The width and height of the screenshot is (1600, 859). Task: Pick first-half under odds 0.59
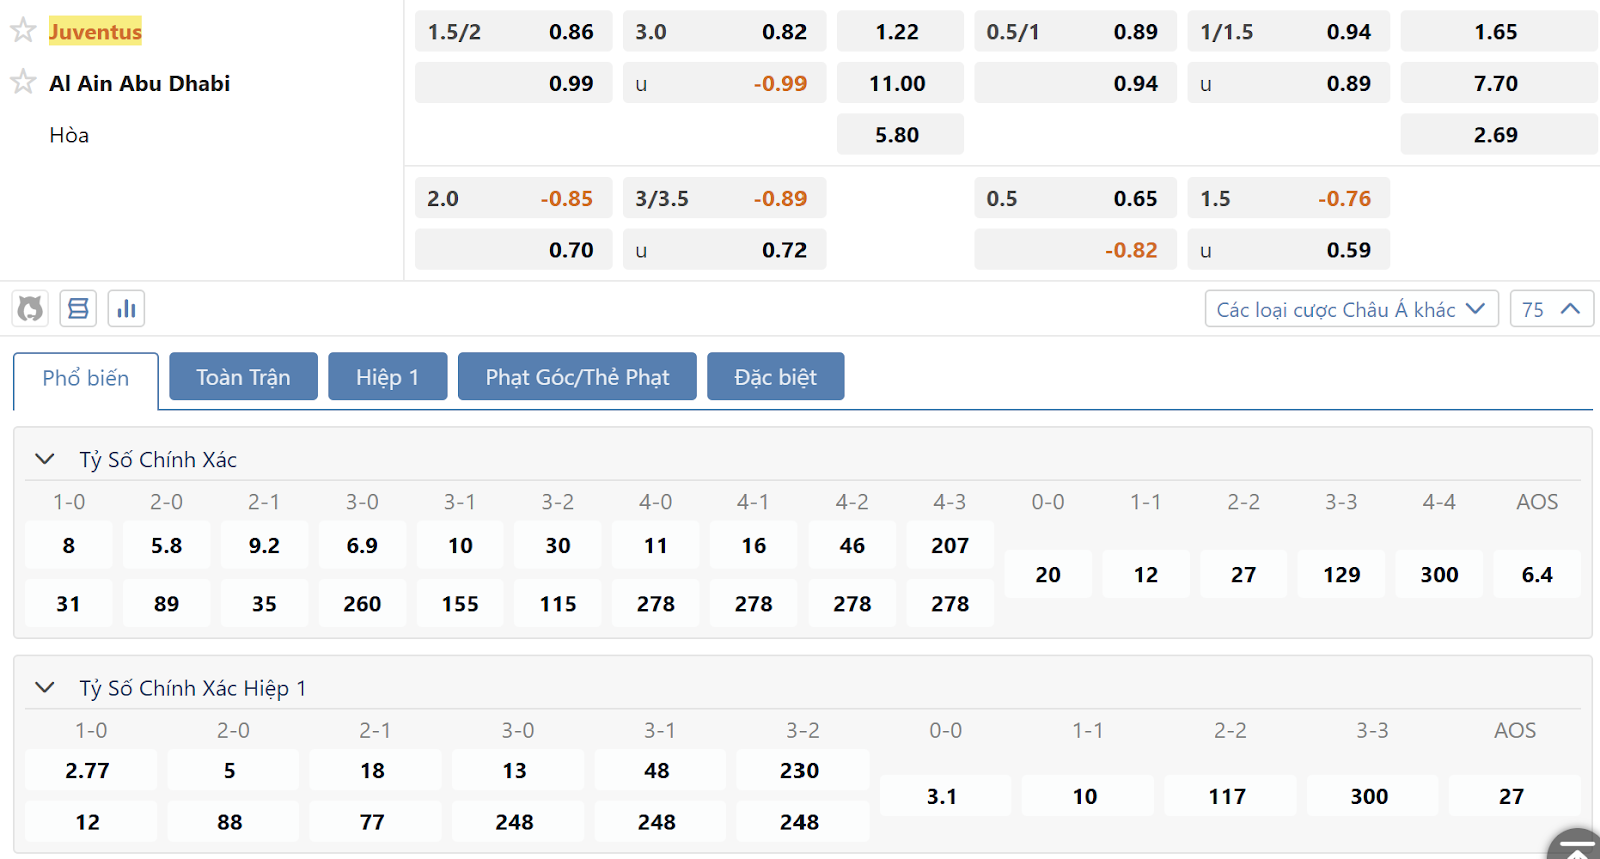coord(1288,250)
